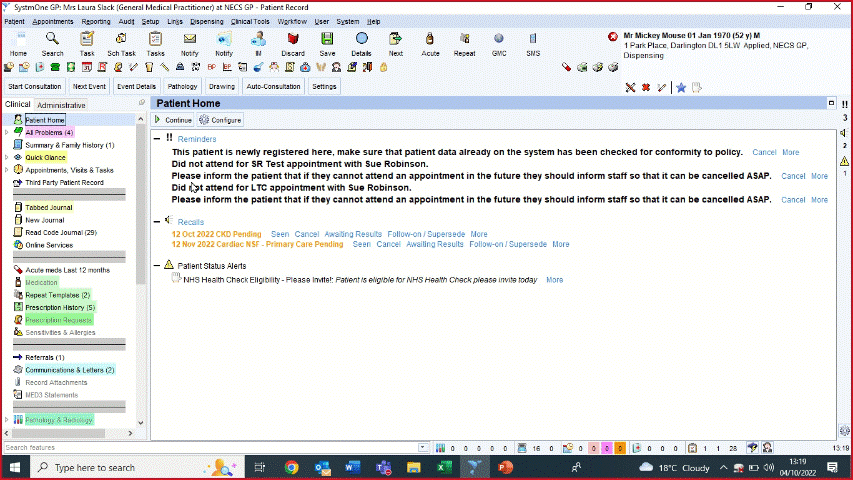Click the Continue button

173,120
